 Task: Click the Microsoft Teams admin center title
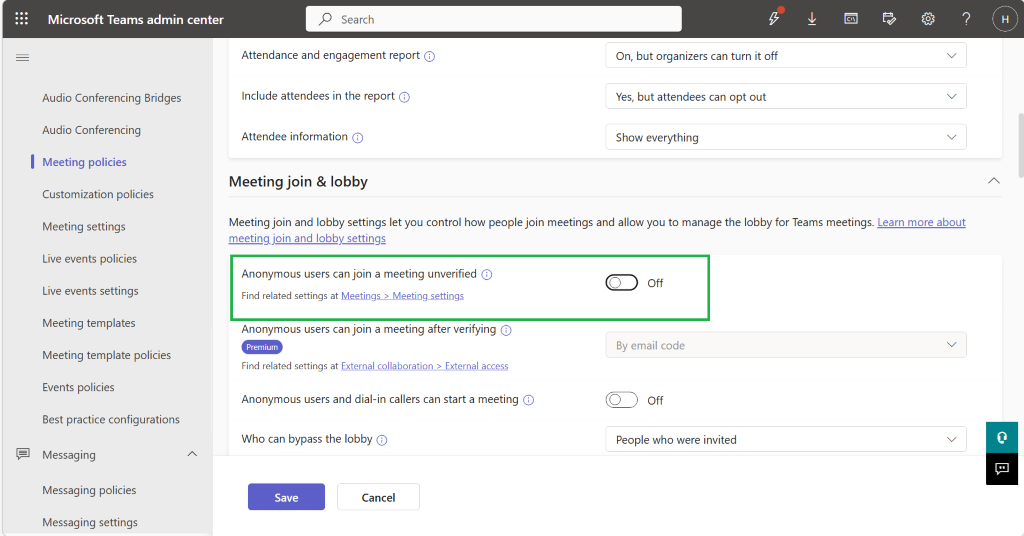[135, 20]
